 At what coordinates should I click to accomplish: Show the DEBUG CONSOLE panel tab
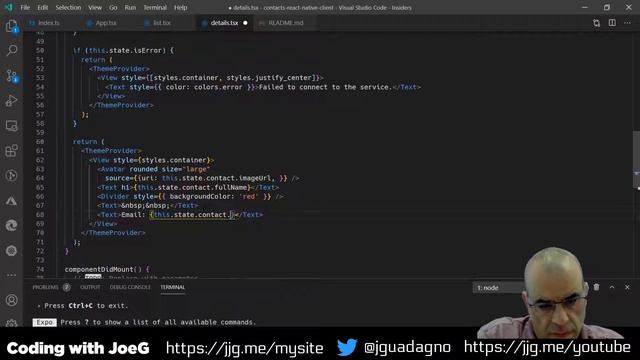click(x=130, y=287)
